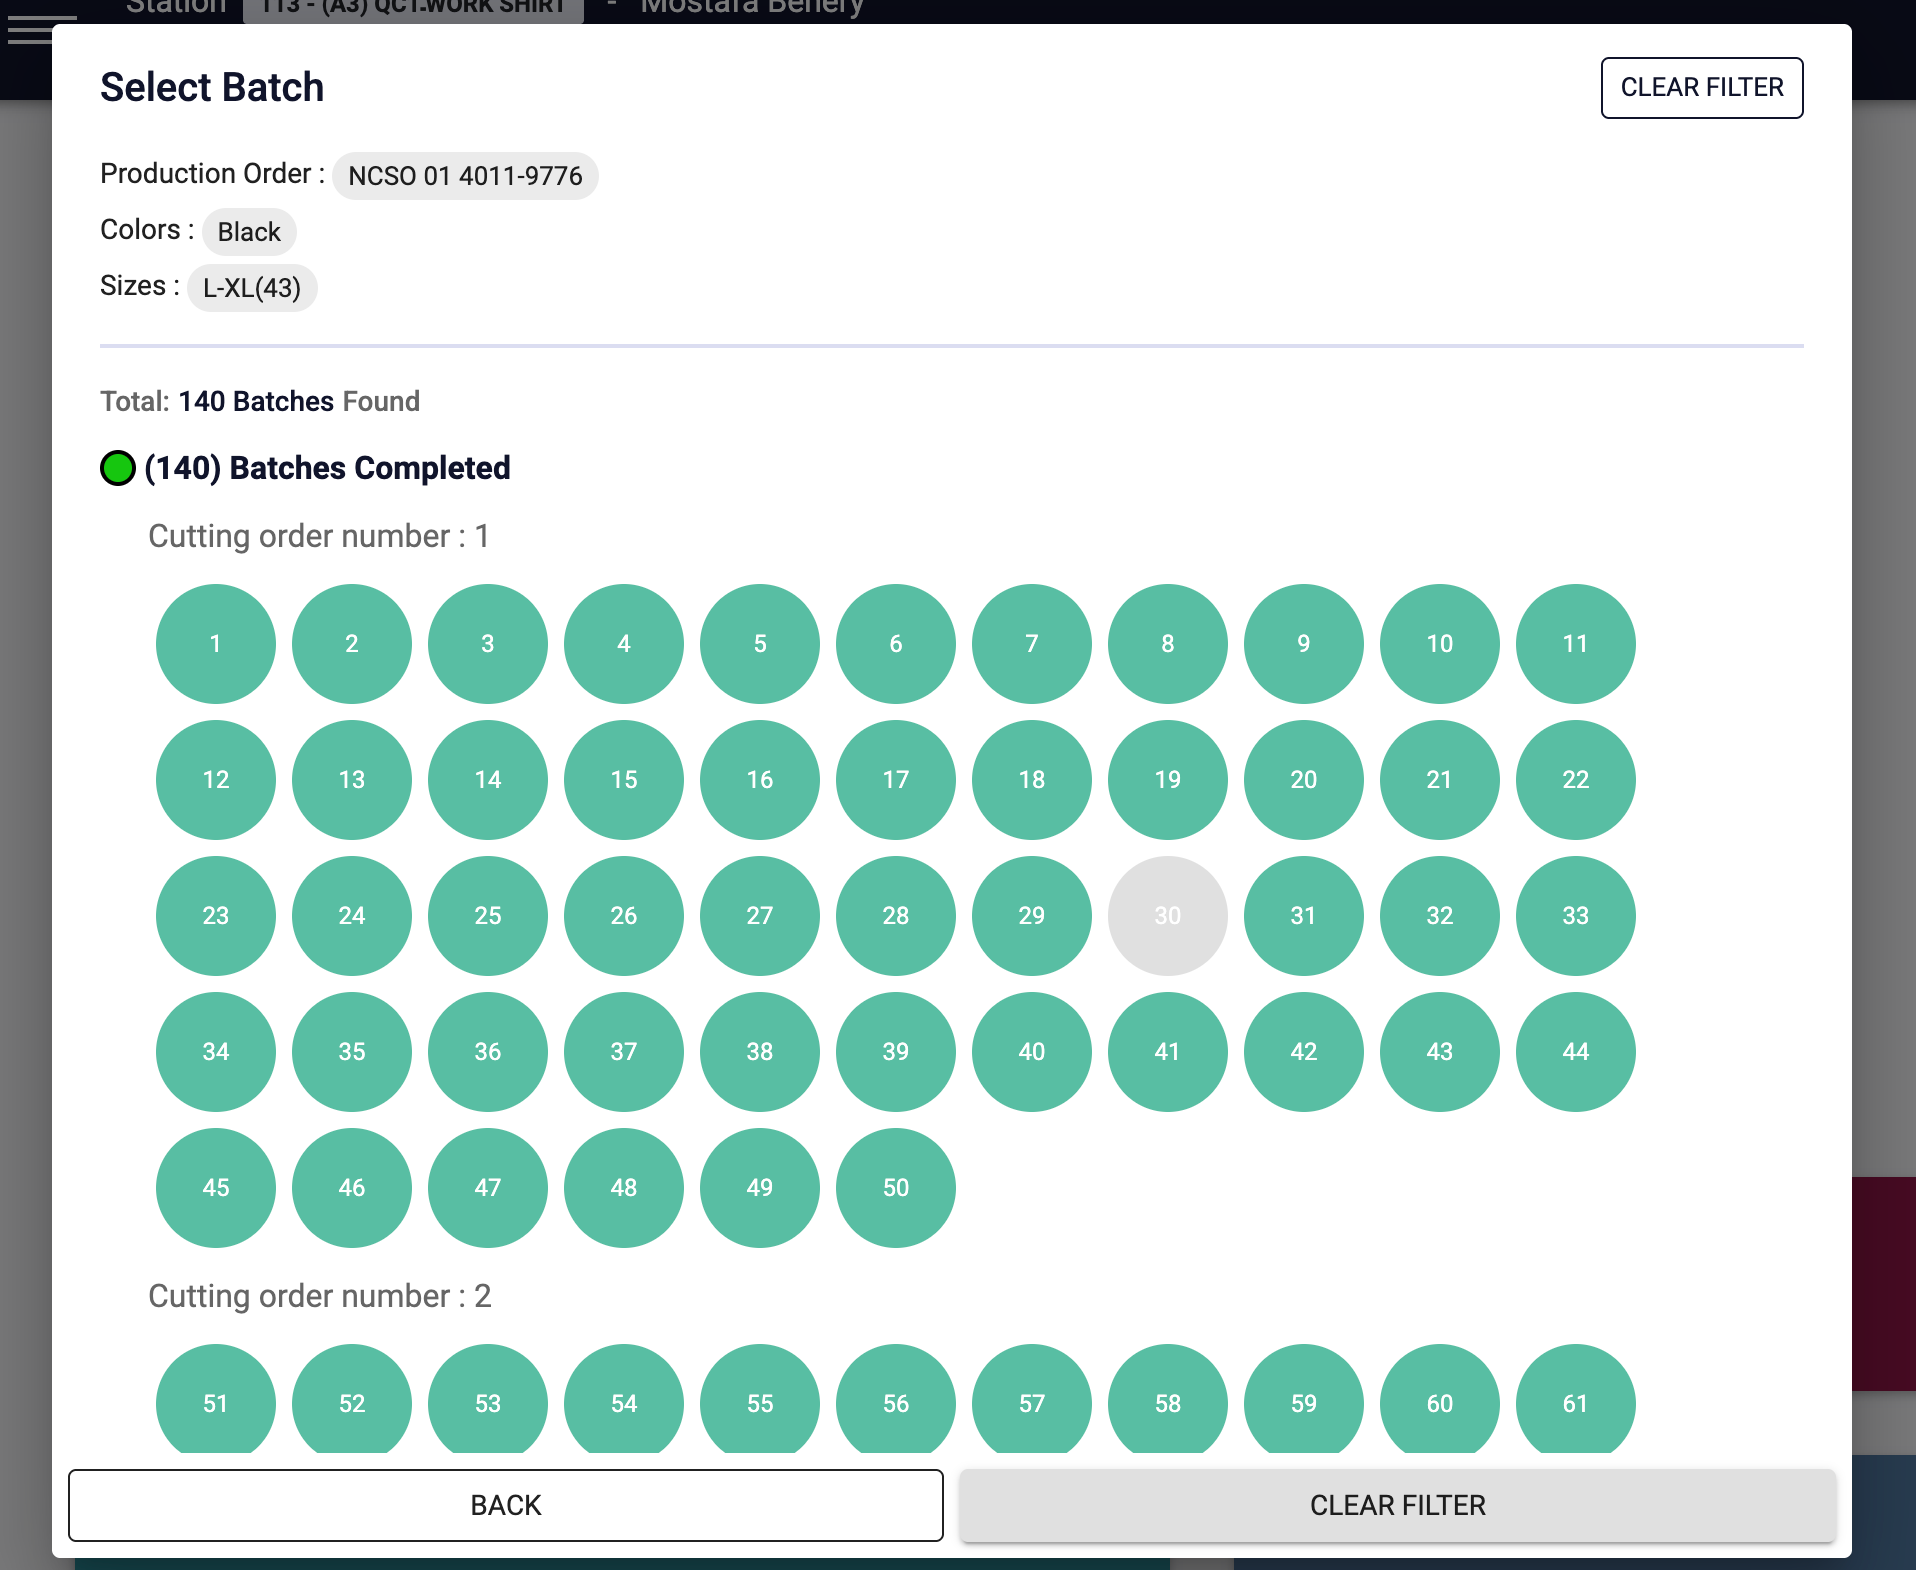The image size is (1916, 1570).
Task: Go back using the BACK button
Action: pos(506,1505)
